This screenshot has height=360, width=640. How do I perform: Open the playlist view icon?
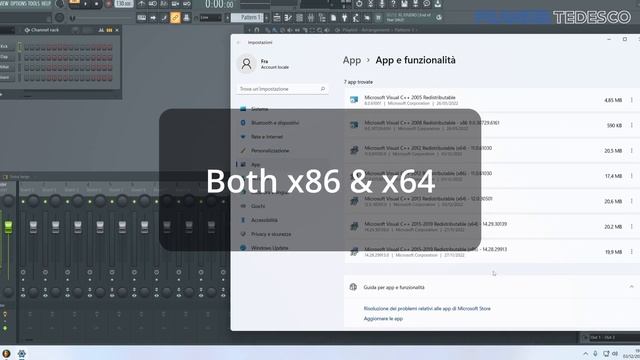point(277,18)
